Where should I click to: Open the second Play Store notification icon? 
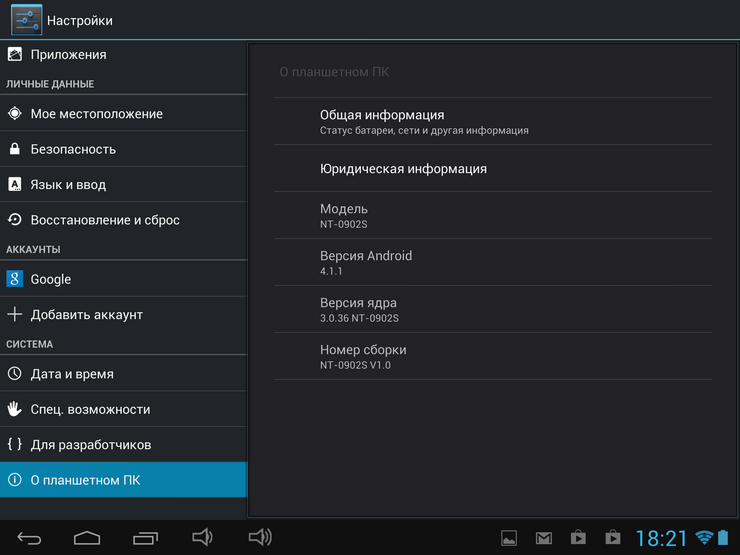[x=613, y=537]
